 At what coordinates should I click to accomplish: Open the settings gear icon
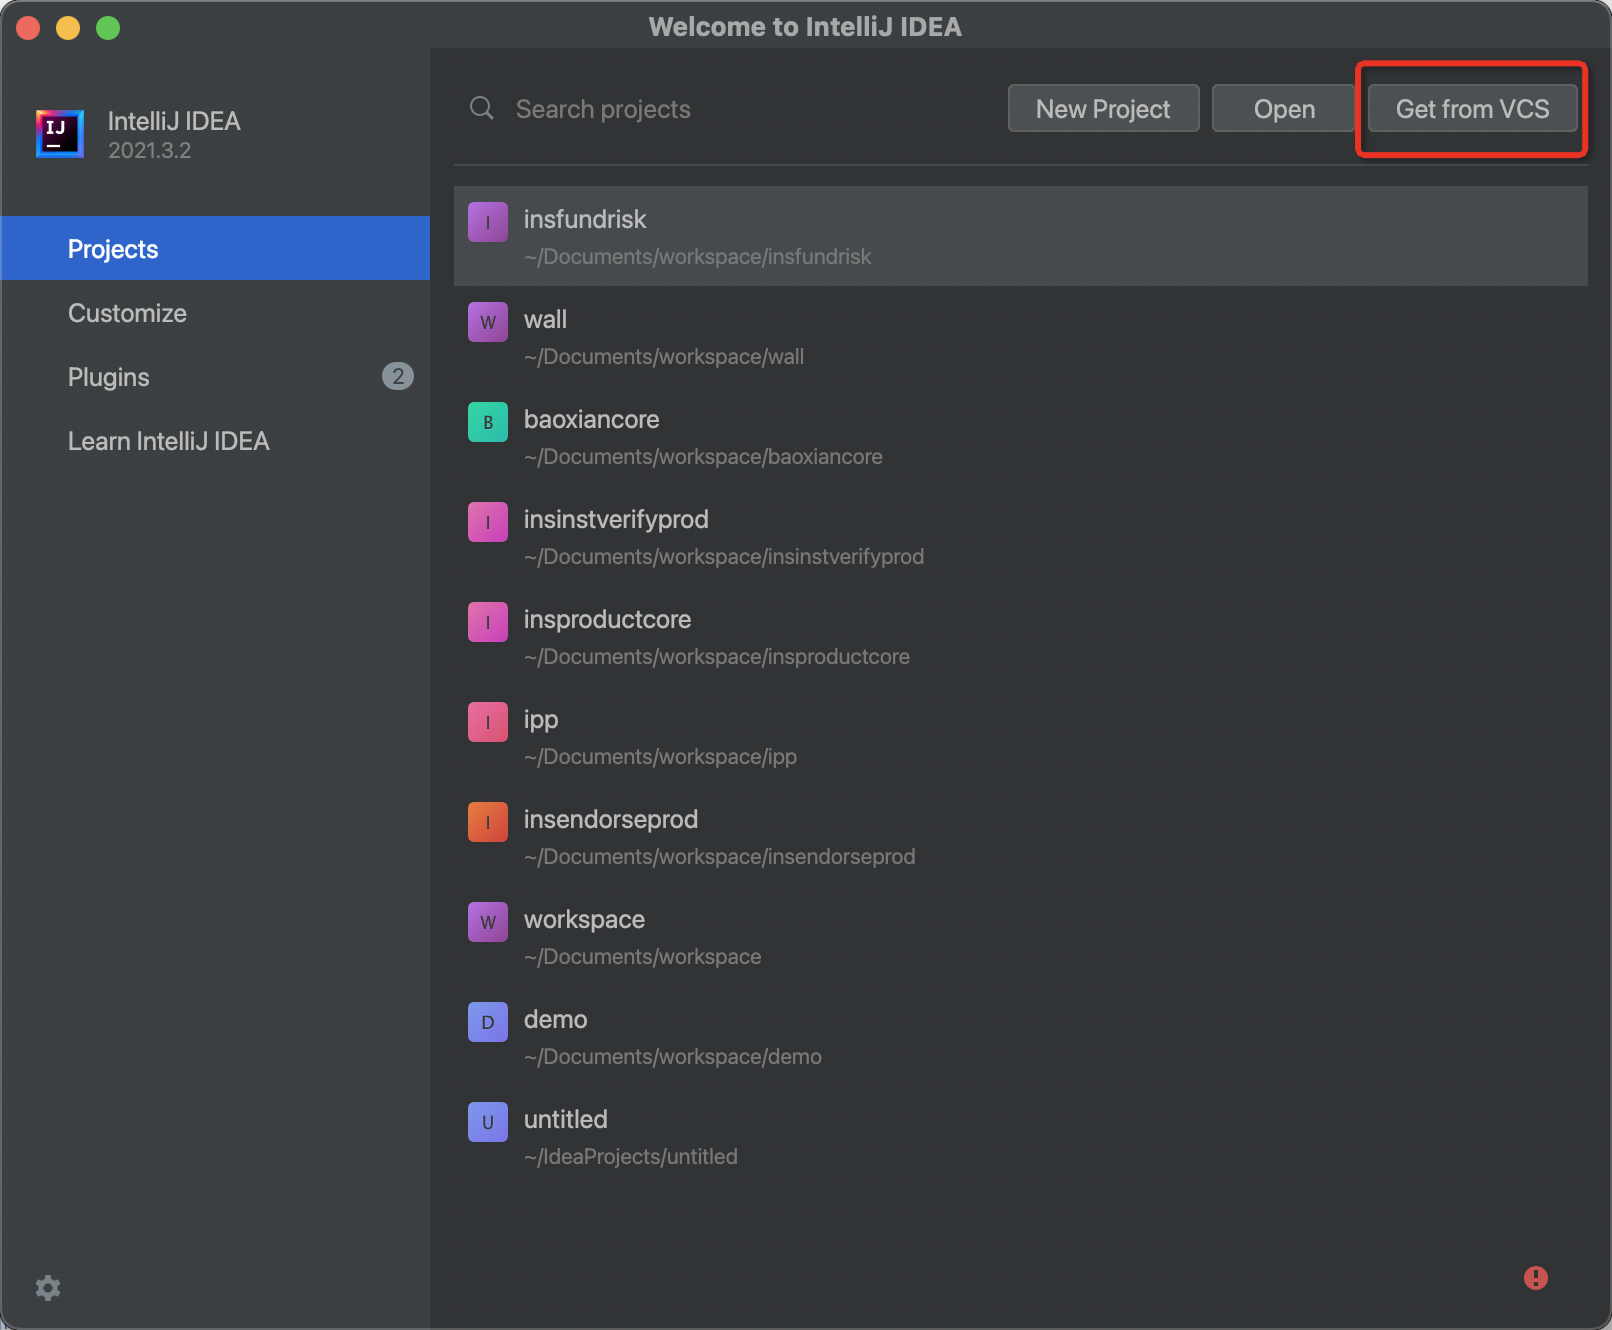[48, 1287]
